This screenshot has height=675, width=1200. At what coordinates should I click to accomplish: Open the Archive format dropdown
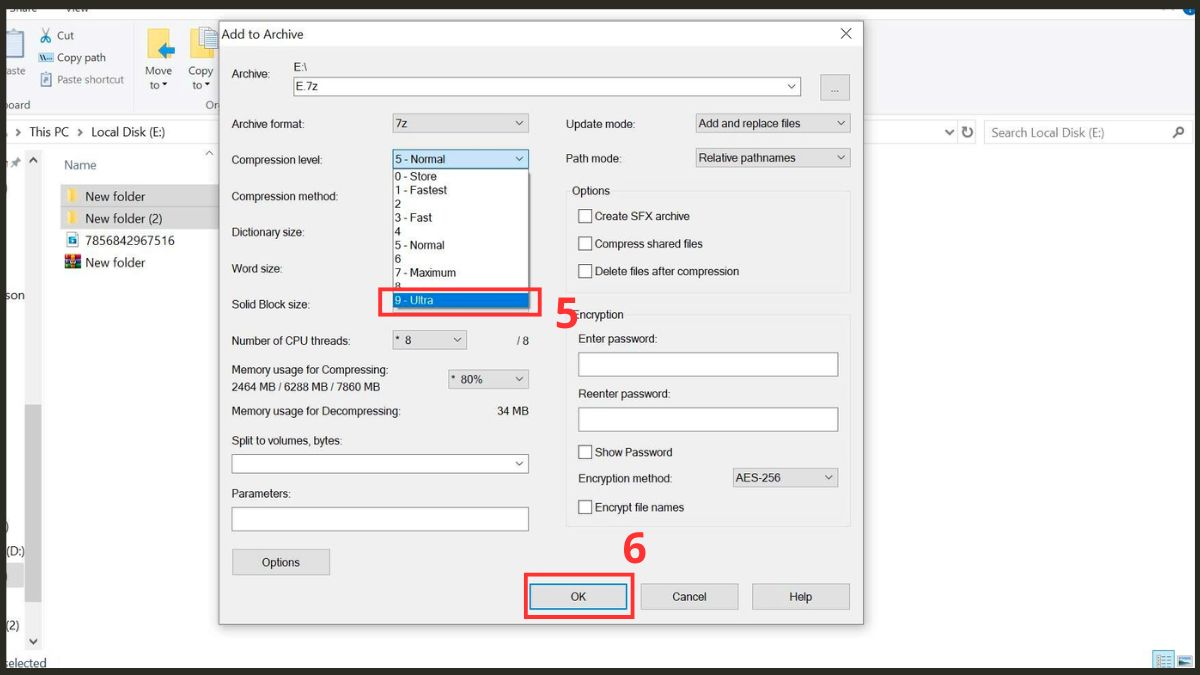click(x=460, y=124)
